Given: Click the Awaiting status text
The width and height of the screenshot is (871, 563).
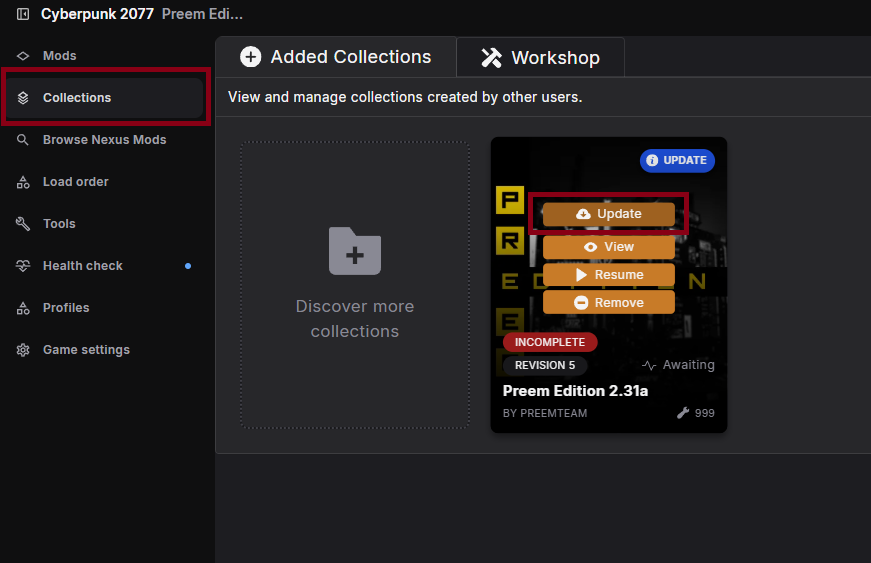Looking at the screenshot, I should [689, 365].
